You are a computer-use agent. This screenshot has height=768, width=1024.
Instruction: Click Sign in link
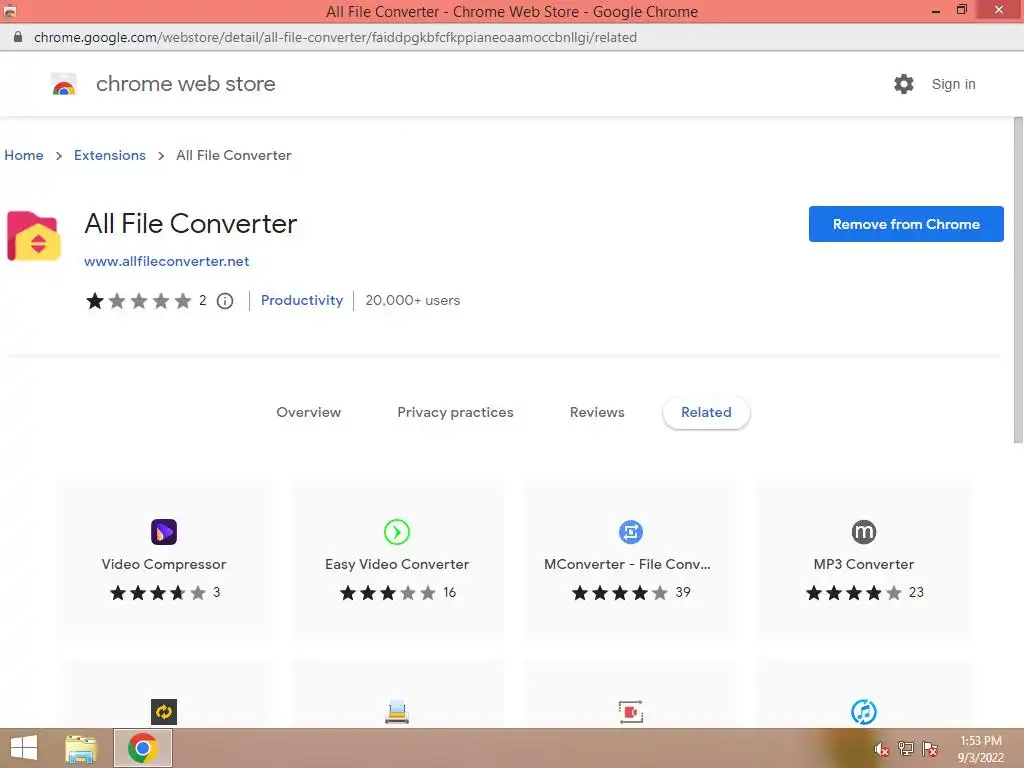[953, 84]
